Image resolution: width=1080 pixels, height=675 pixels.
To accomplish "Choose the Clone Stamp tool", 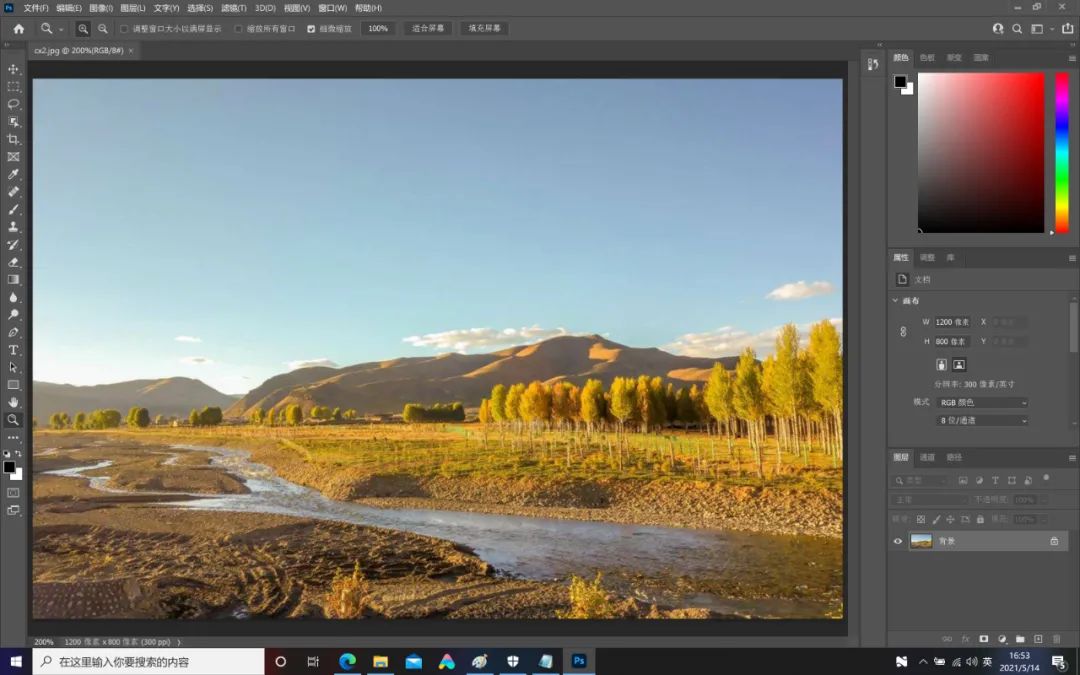I will (x=13, y=226).
